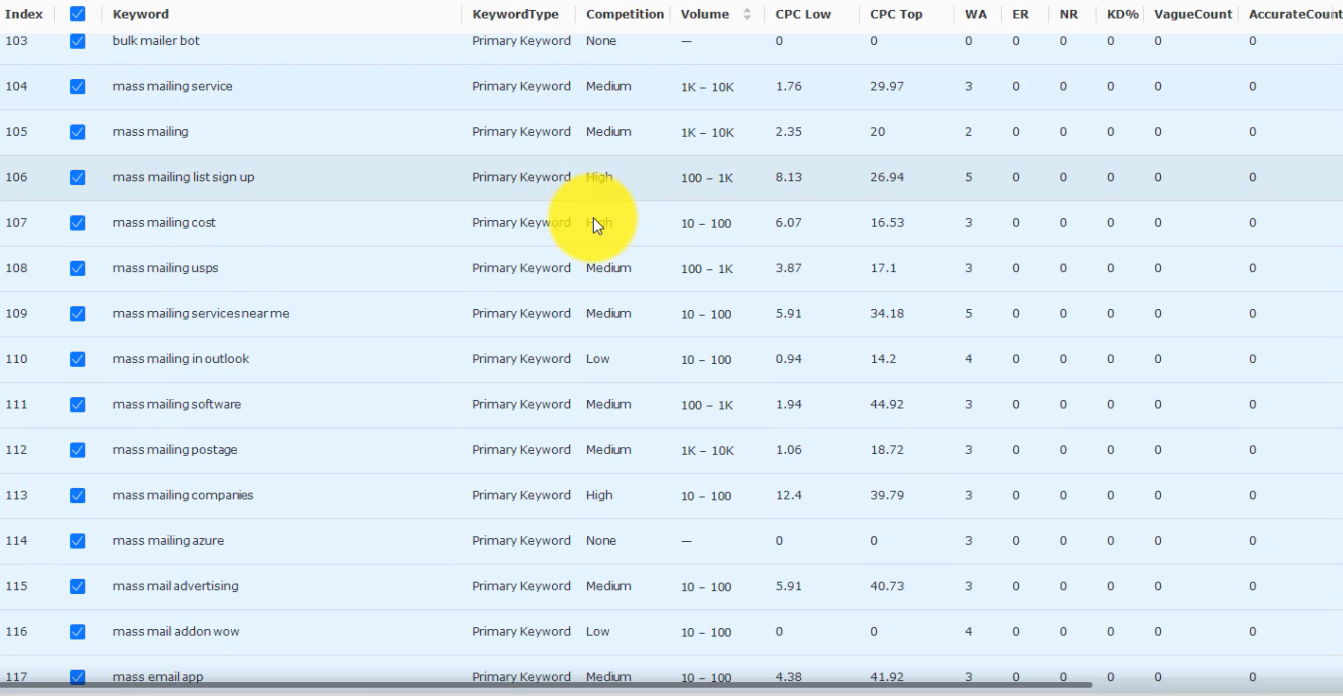This screenshot has width=1343, height=696.
Task: Click the KeywordType column header
Action: click(516, 14)
